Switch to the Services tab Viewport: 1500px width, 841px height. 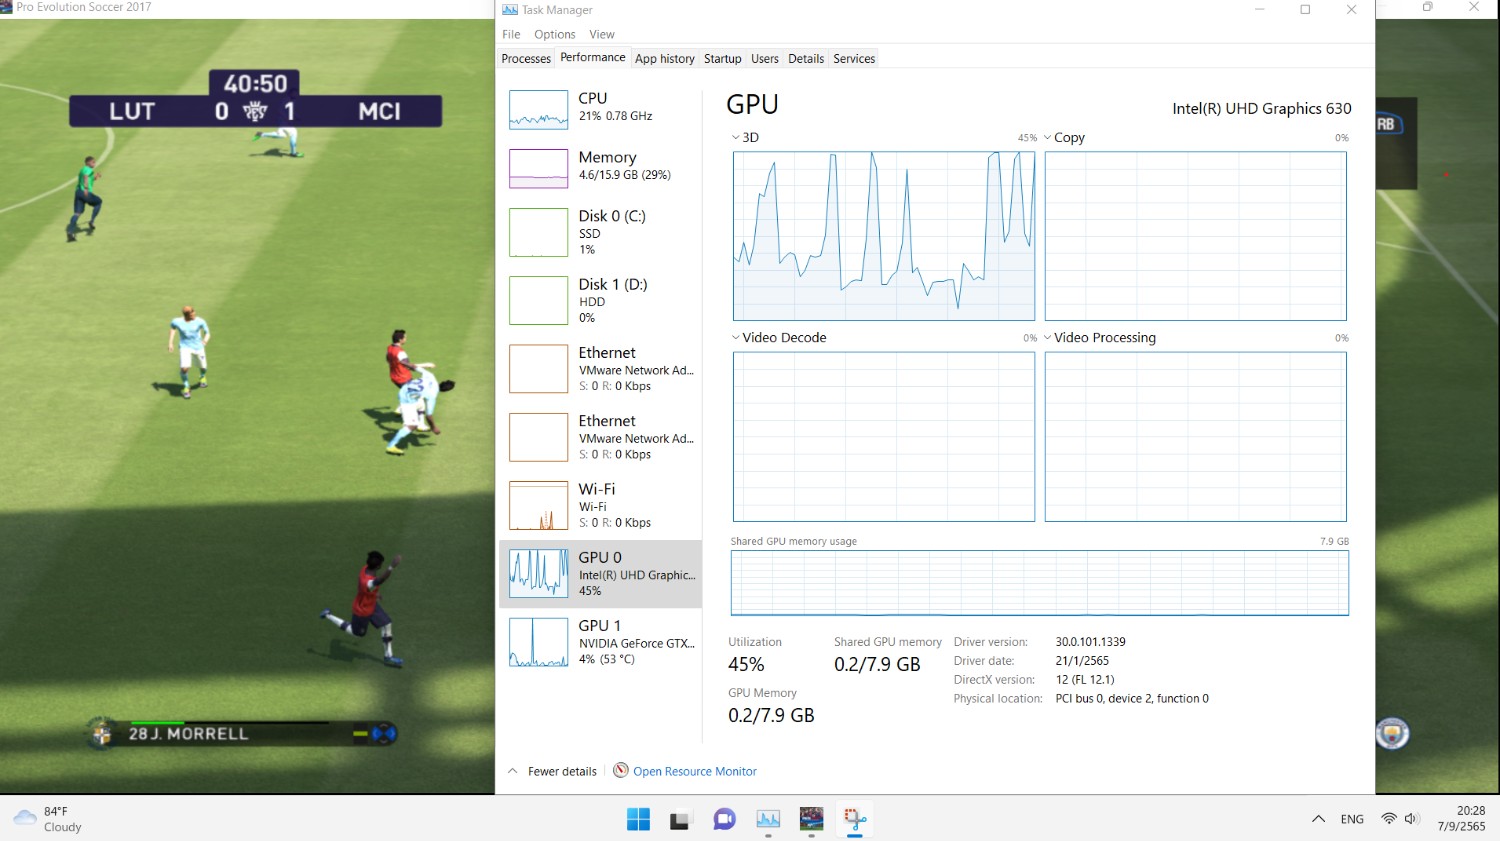854,59
